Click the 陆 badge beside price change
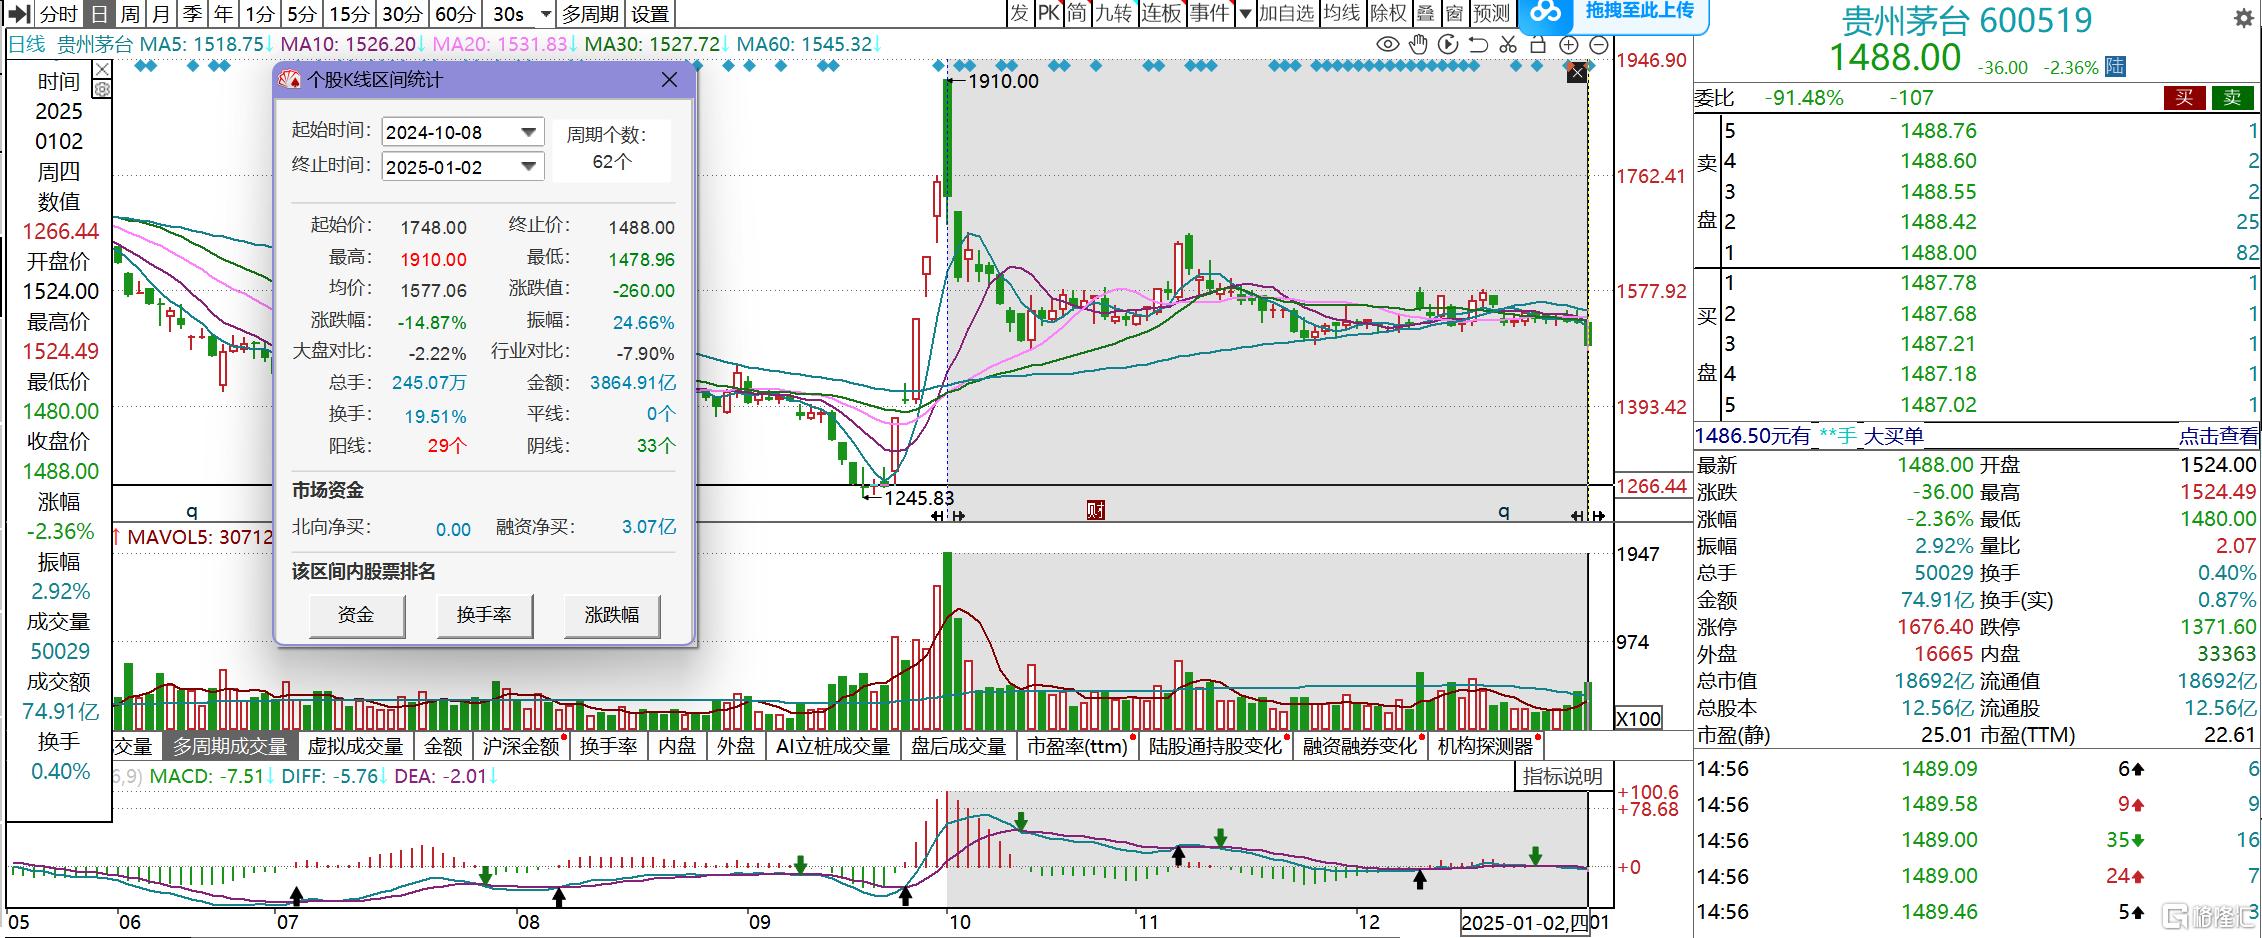This screenshot has width=2262, height=938. pyautogui.click(x=2115, y=66)
